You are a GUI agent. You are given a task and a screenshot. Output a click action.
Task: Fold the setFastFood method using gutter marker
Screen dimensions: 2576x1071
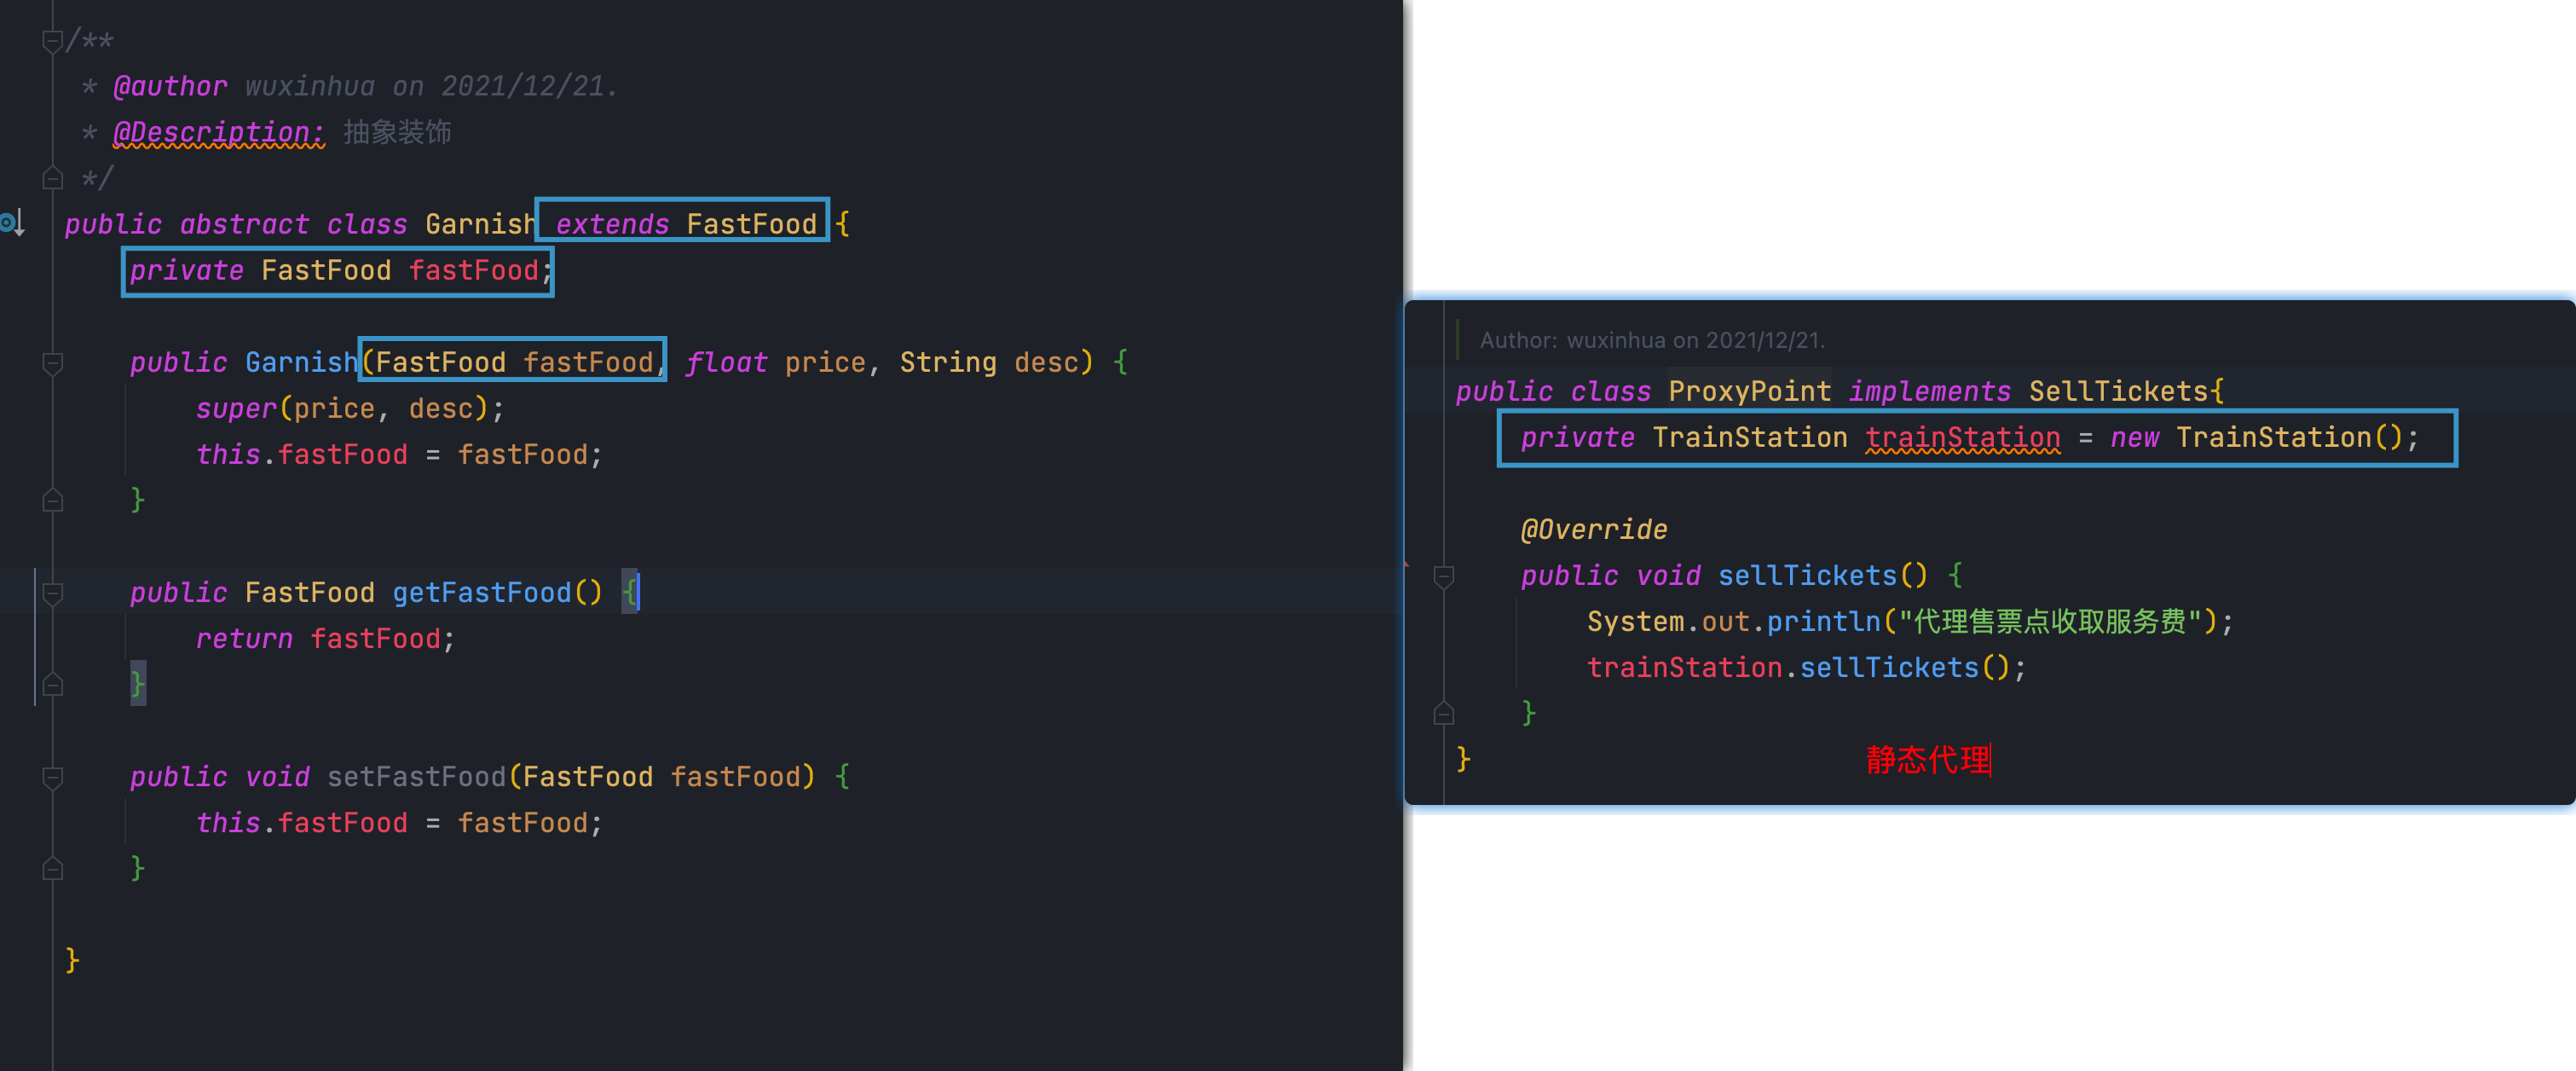(x=53, y=777)
